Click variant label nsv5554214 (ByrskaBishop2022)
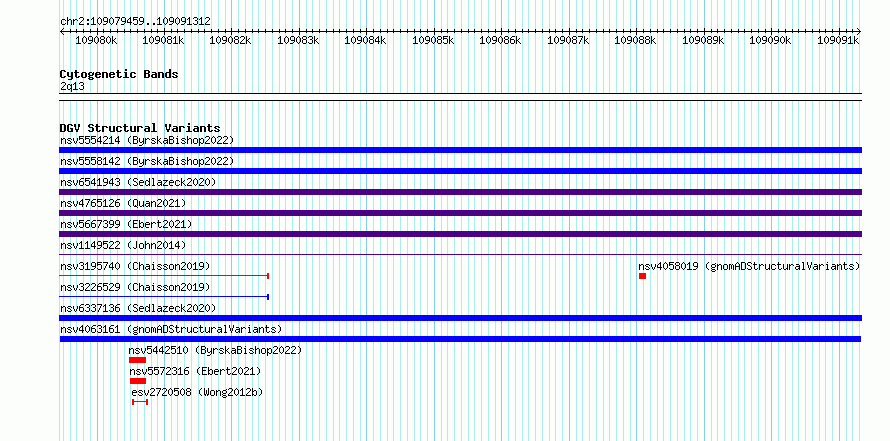 tap(147, 140)
